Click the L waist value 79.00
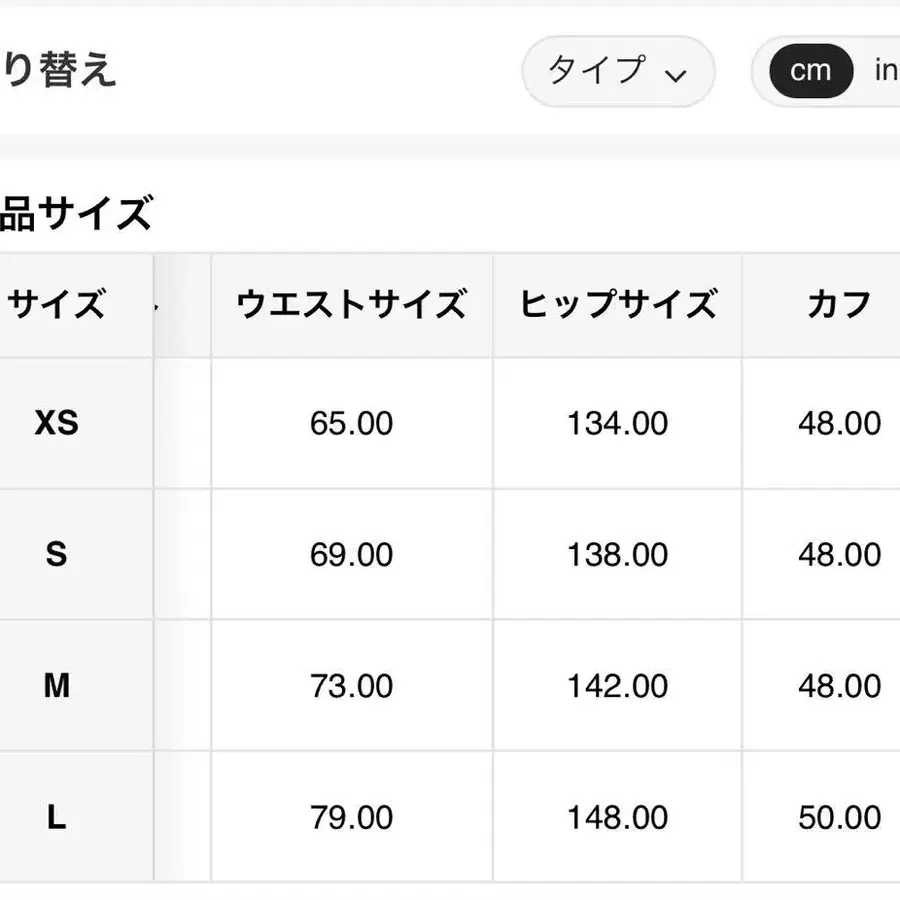Image resolution: width=900 pixels, height=900 pixels. (351, 817)
